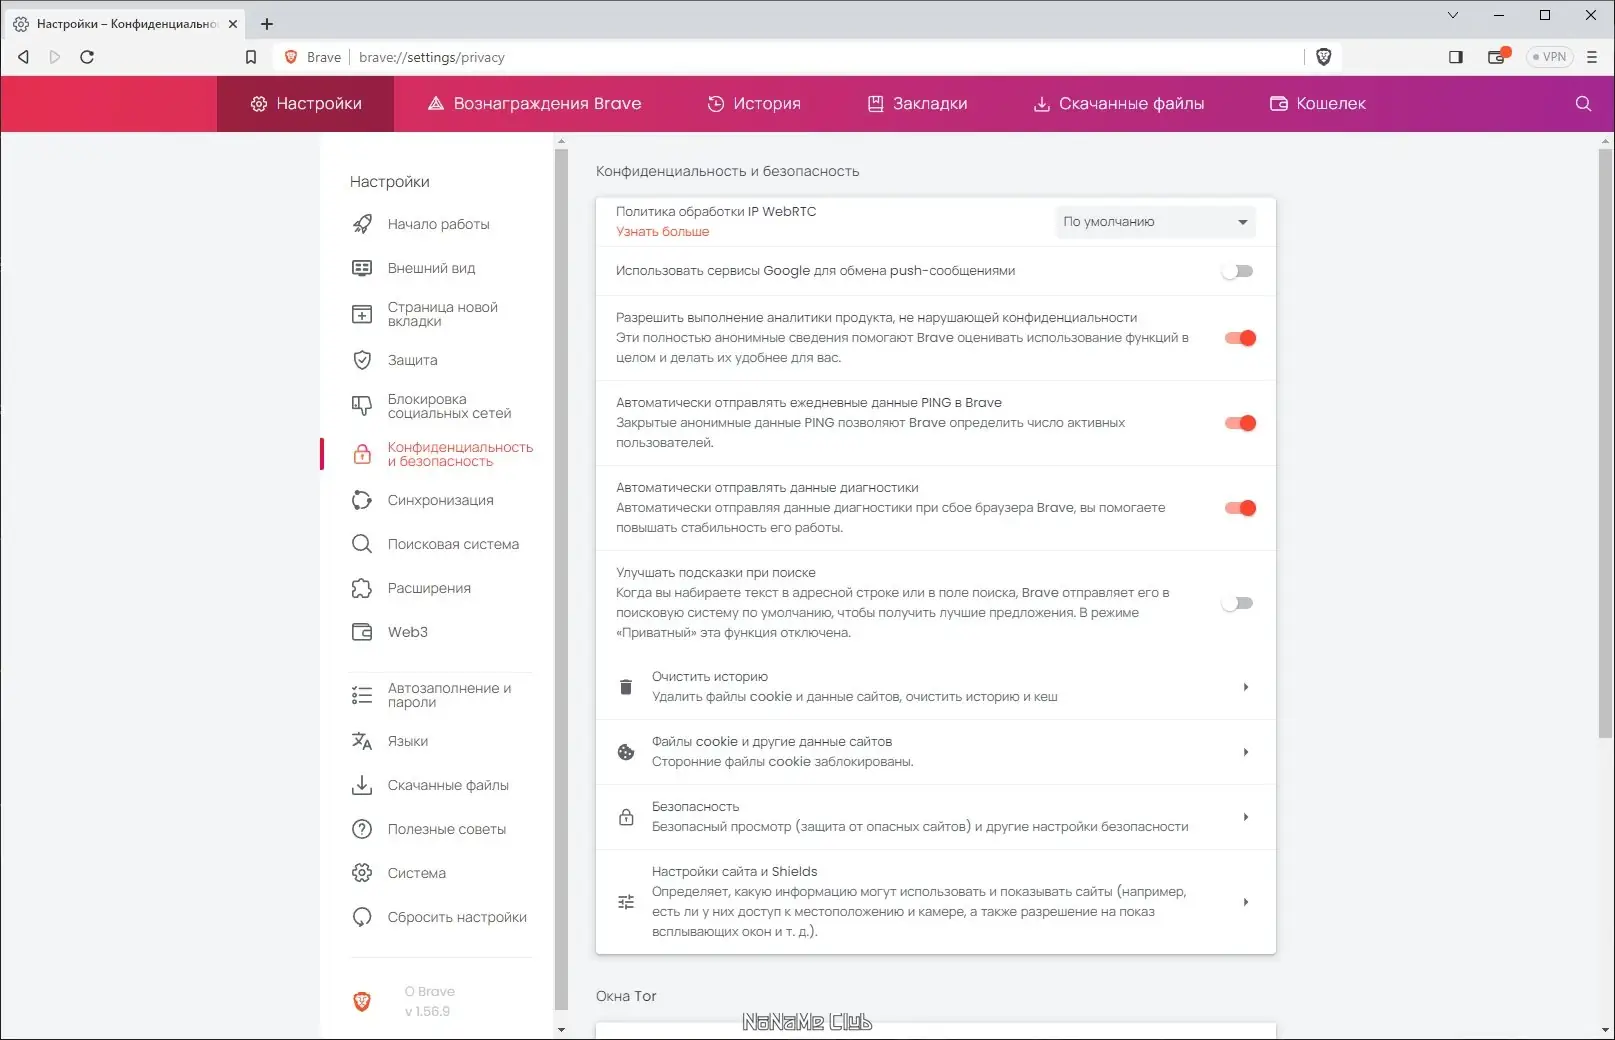The image size is (1615, 1040).
Task: Click the puzzle icon for Расширения
Action: tap(362, 588)
